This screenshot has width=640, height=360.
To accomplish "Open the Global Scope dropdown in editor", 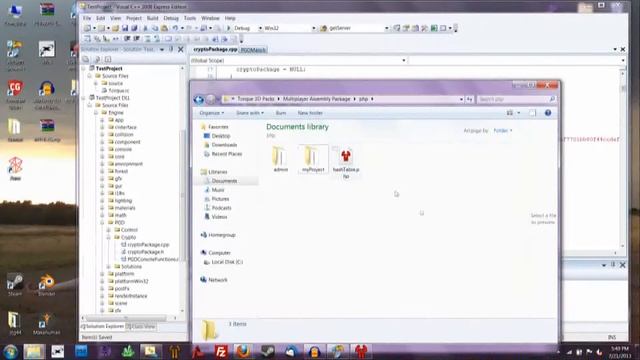I will (x=404, y=60).
